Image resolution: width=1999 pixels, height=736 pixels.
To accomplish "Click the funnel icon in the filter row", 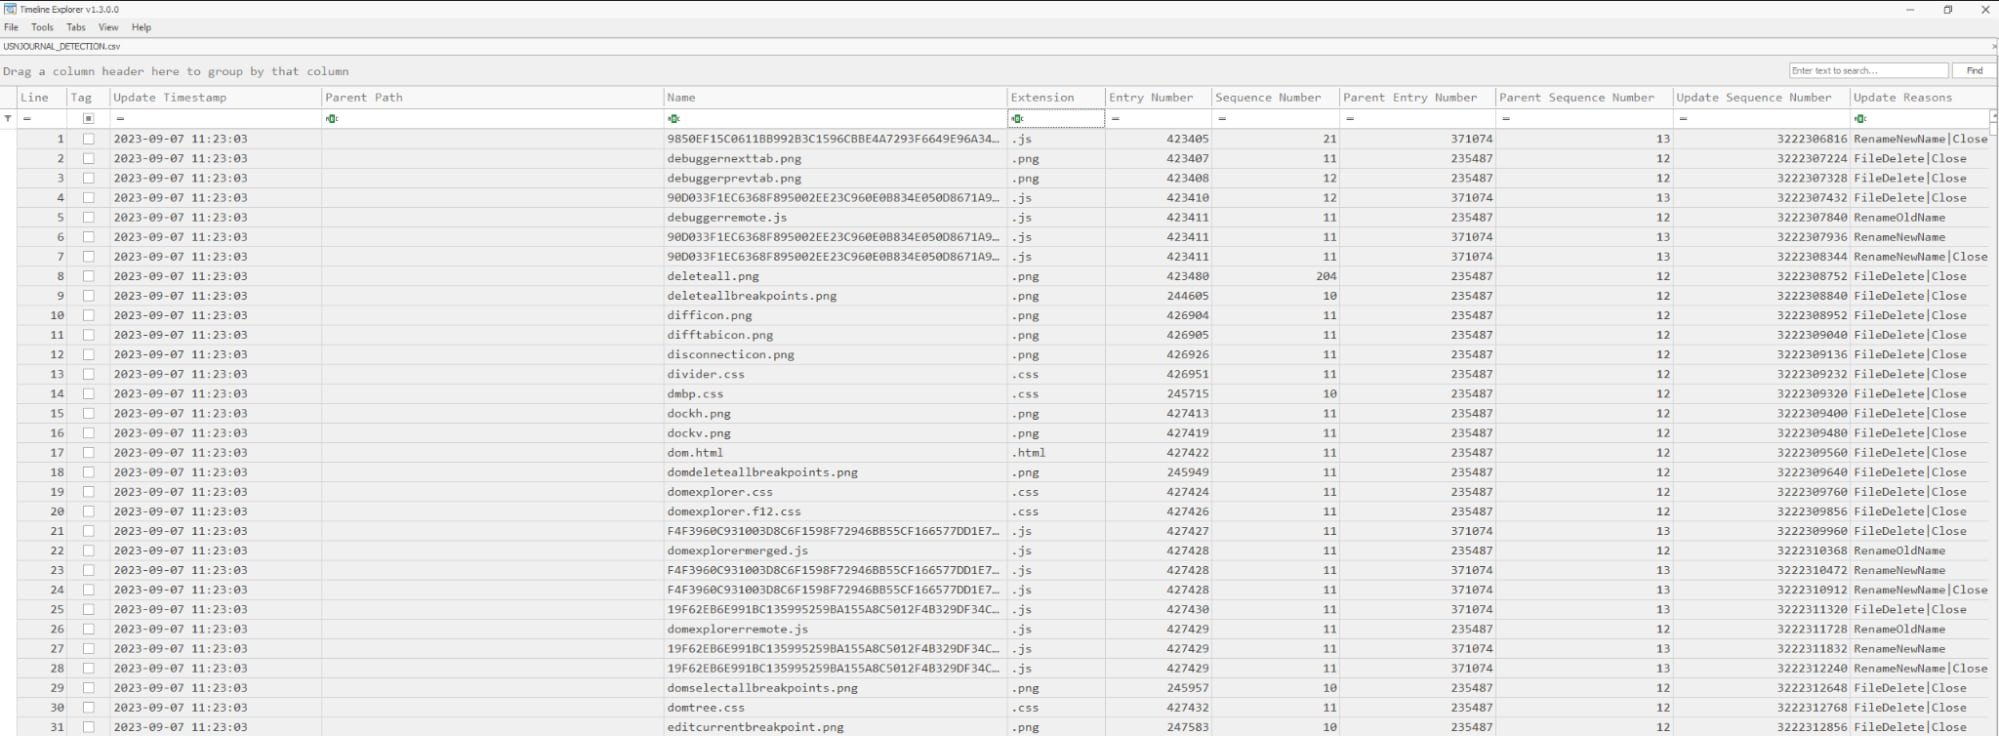I will [8, 119].
